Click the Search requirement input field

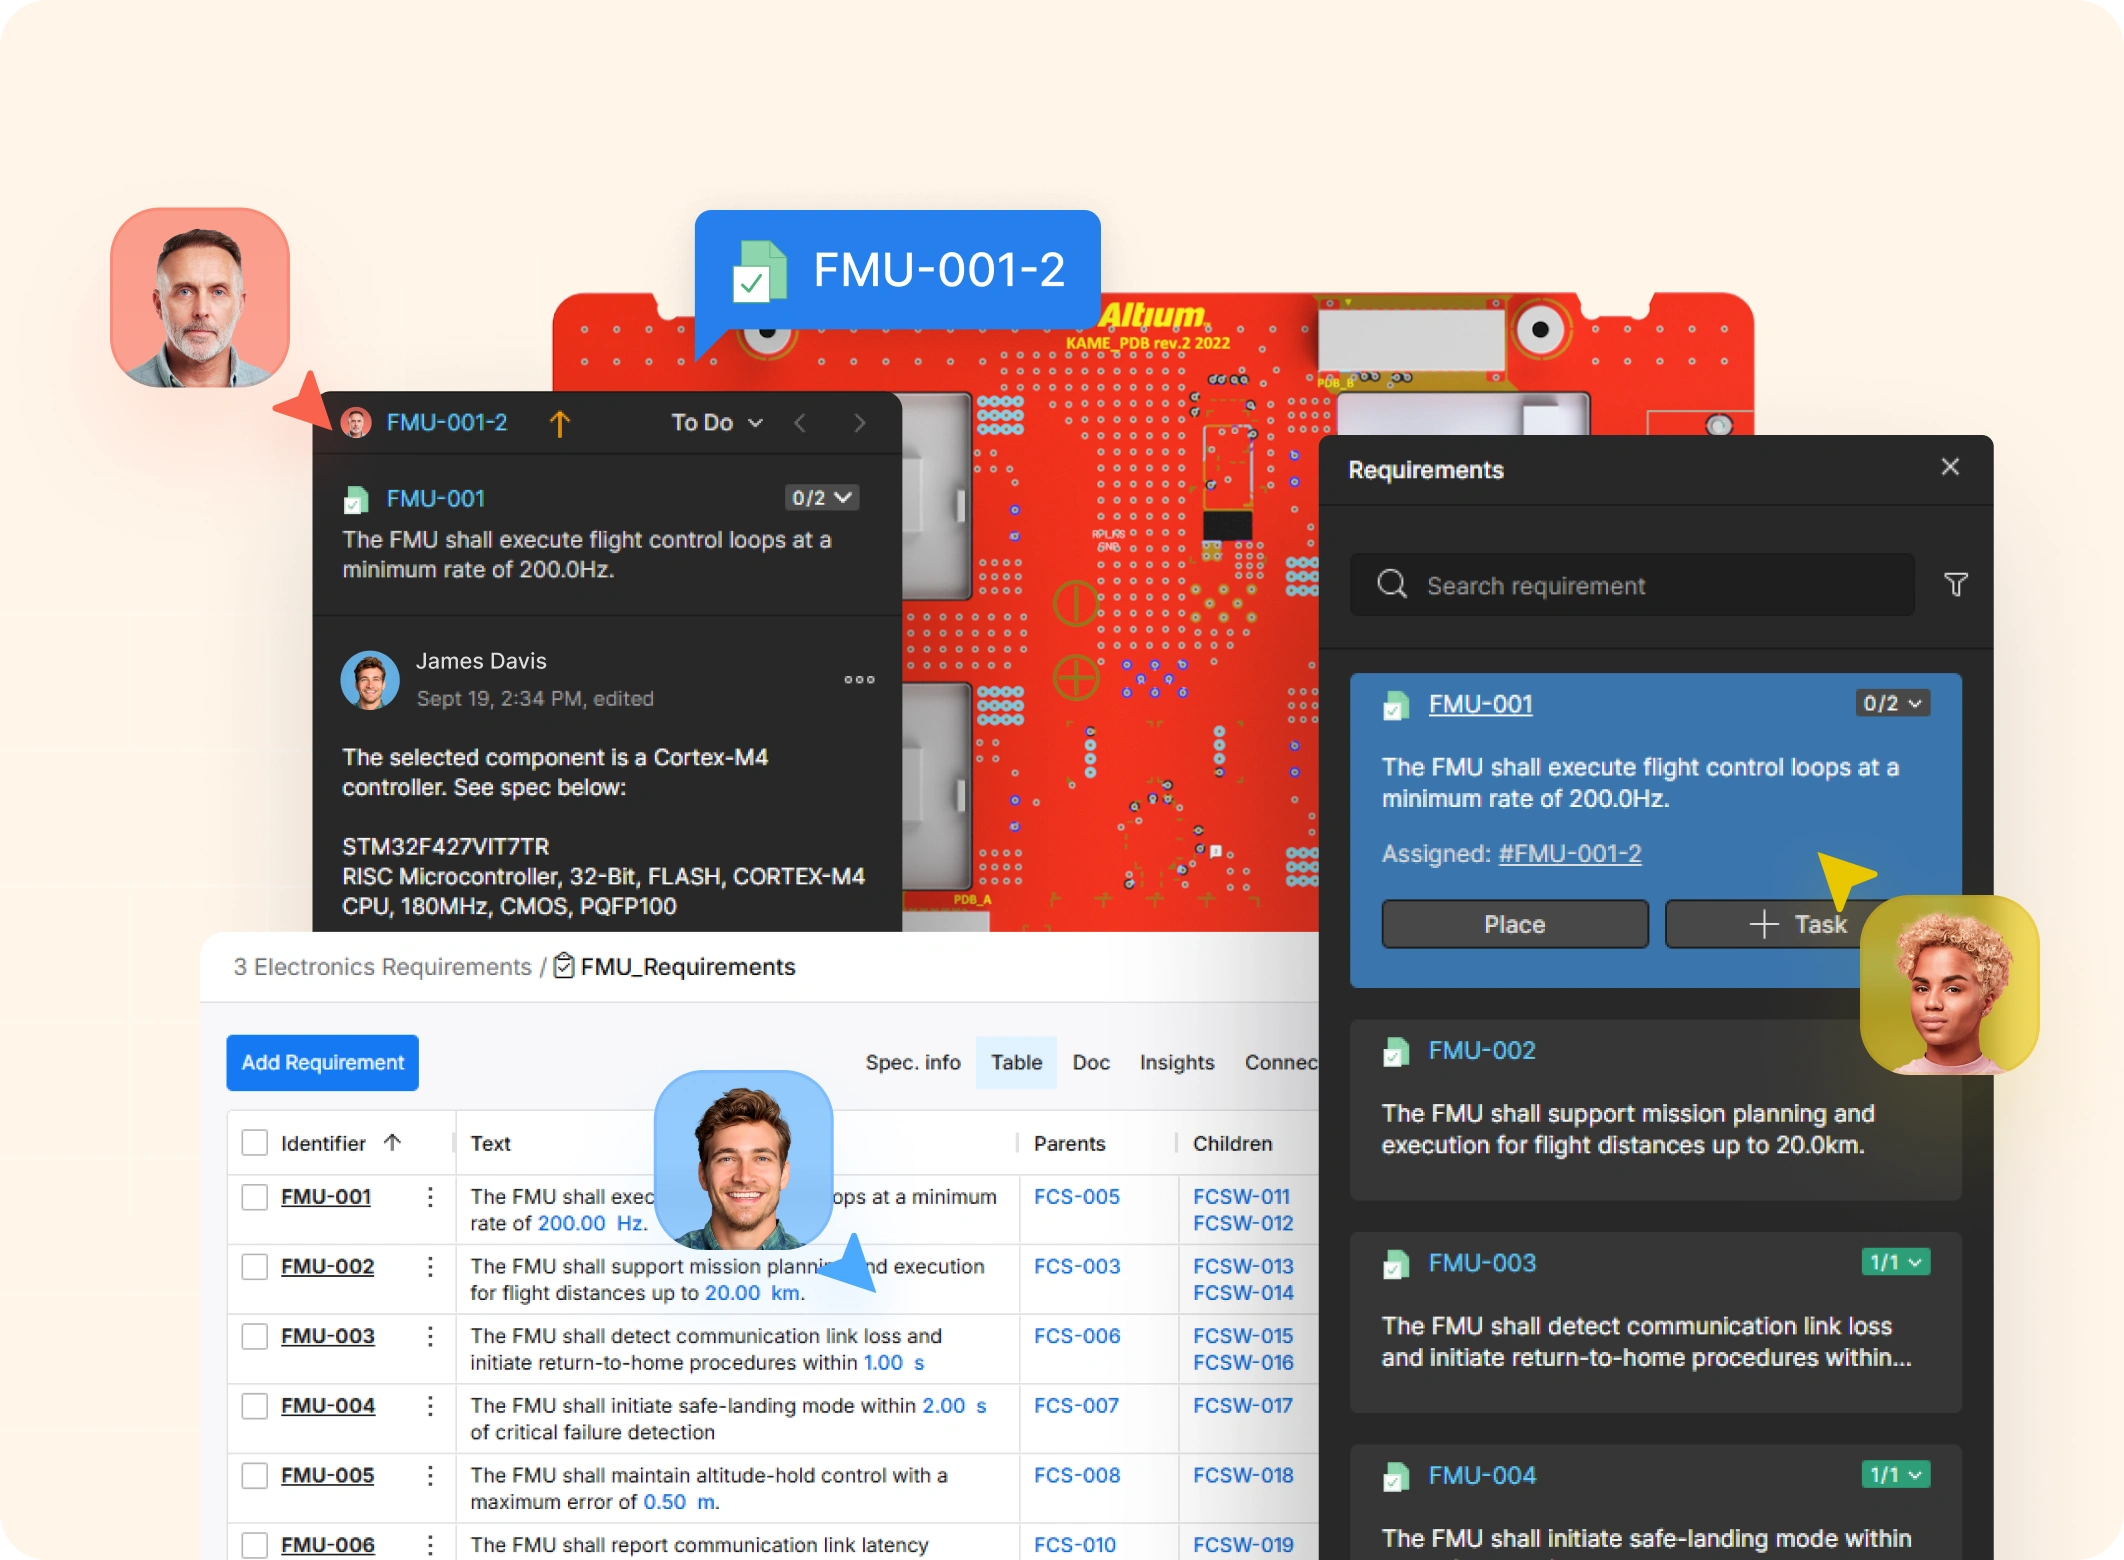pyautogui.click(x=1632, y=585)
